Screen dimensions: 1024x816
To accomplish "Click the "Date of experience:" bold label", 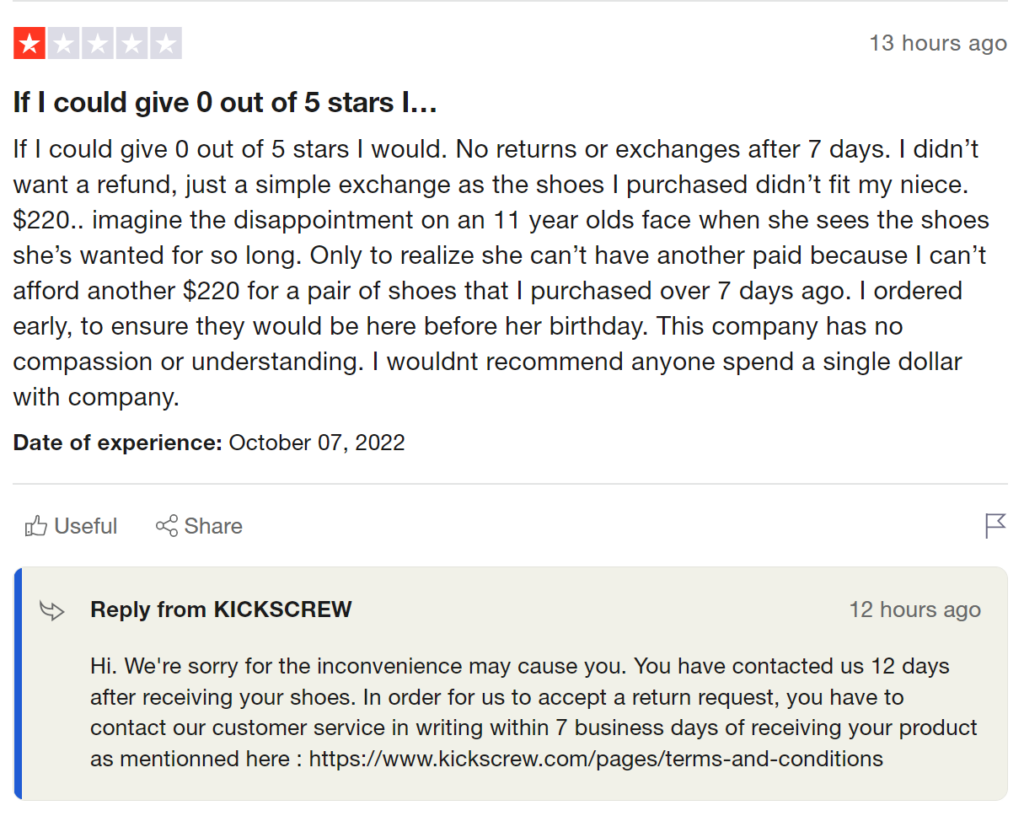I will pyautogui.click(x=118, y=443).
